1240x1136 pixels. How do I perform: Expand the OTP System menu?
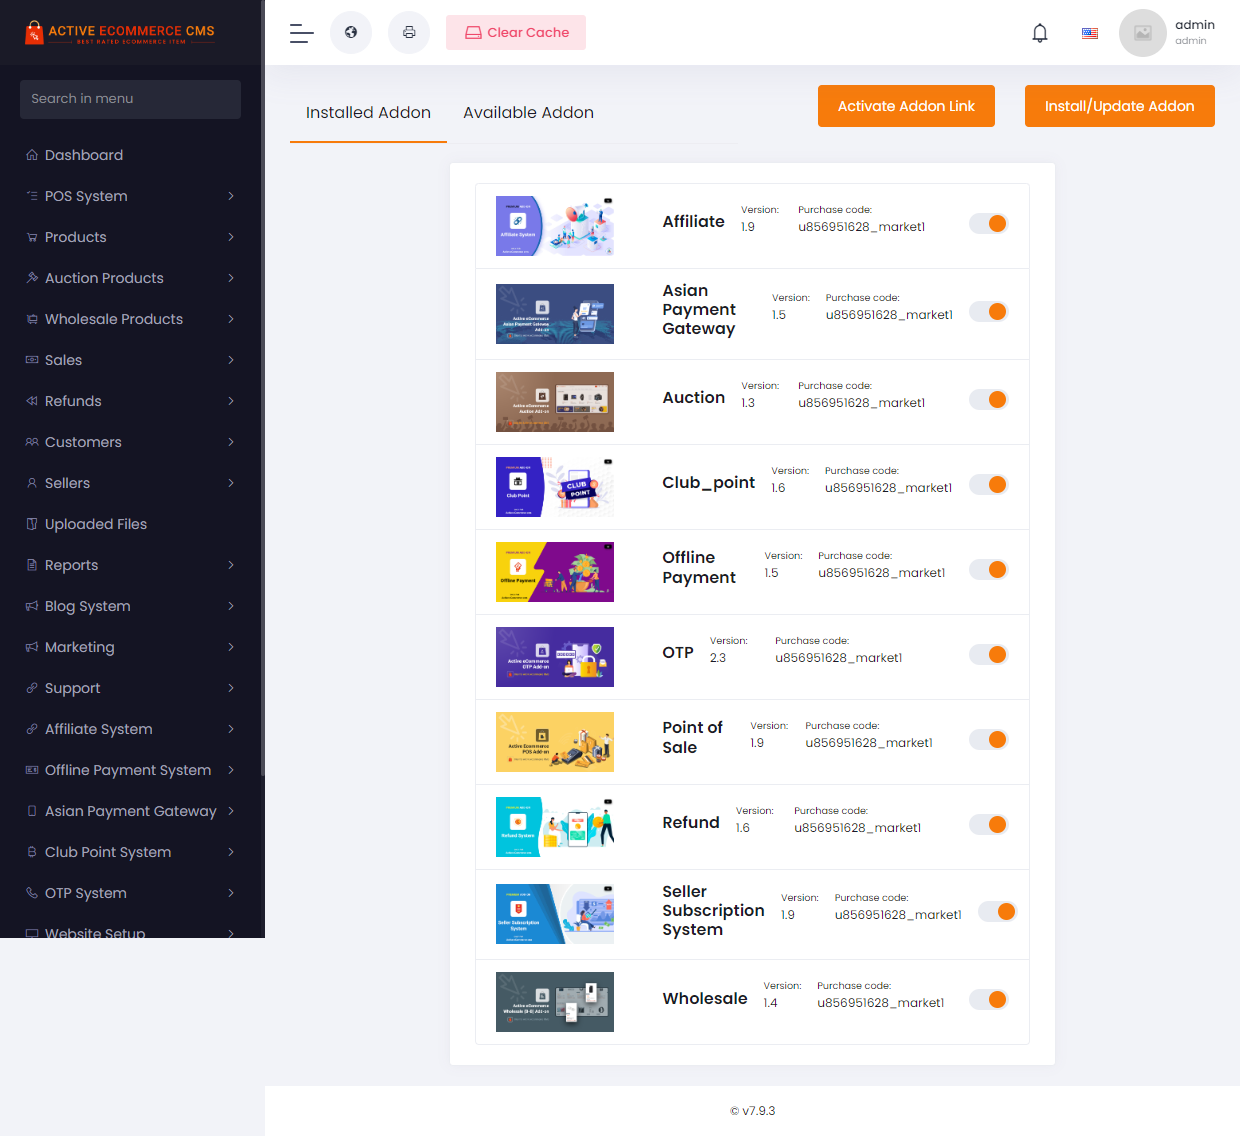coord(86,892)
